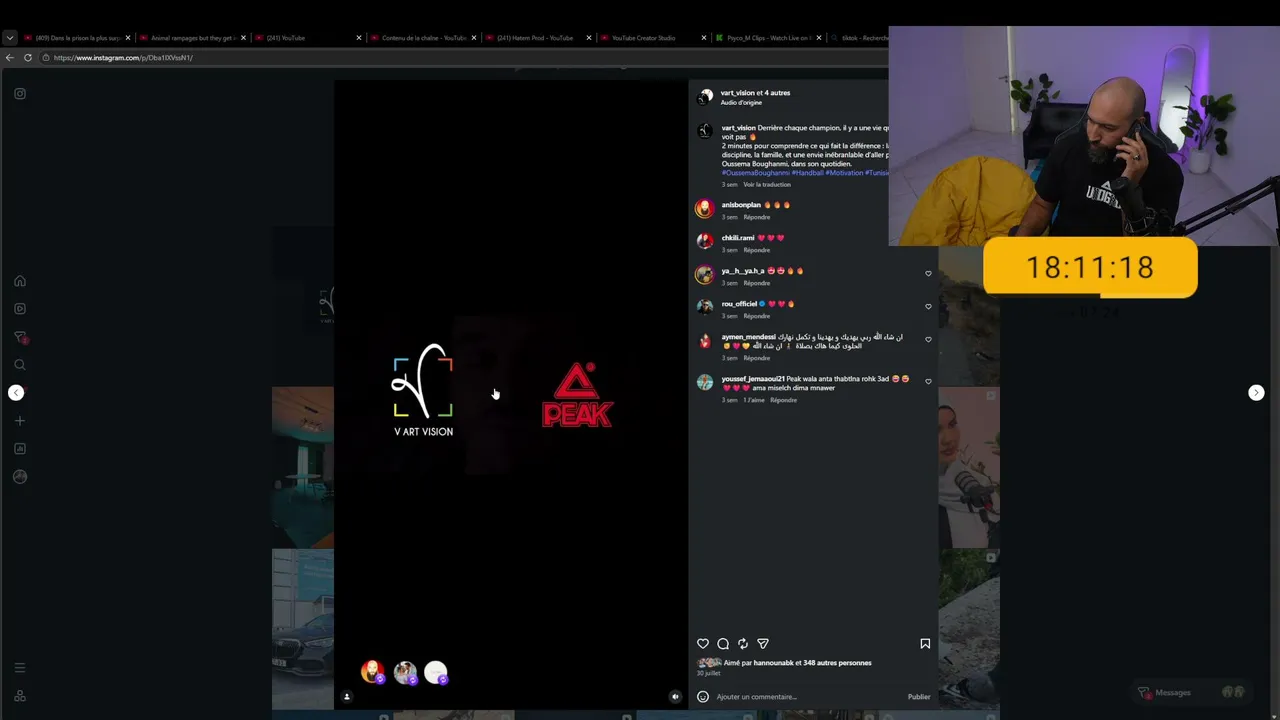This screenshot has width=1280, height=720.
Task: View '348 autres personnes' who liked
Action: click(x=837, y=663)
